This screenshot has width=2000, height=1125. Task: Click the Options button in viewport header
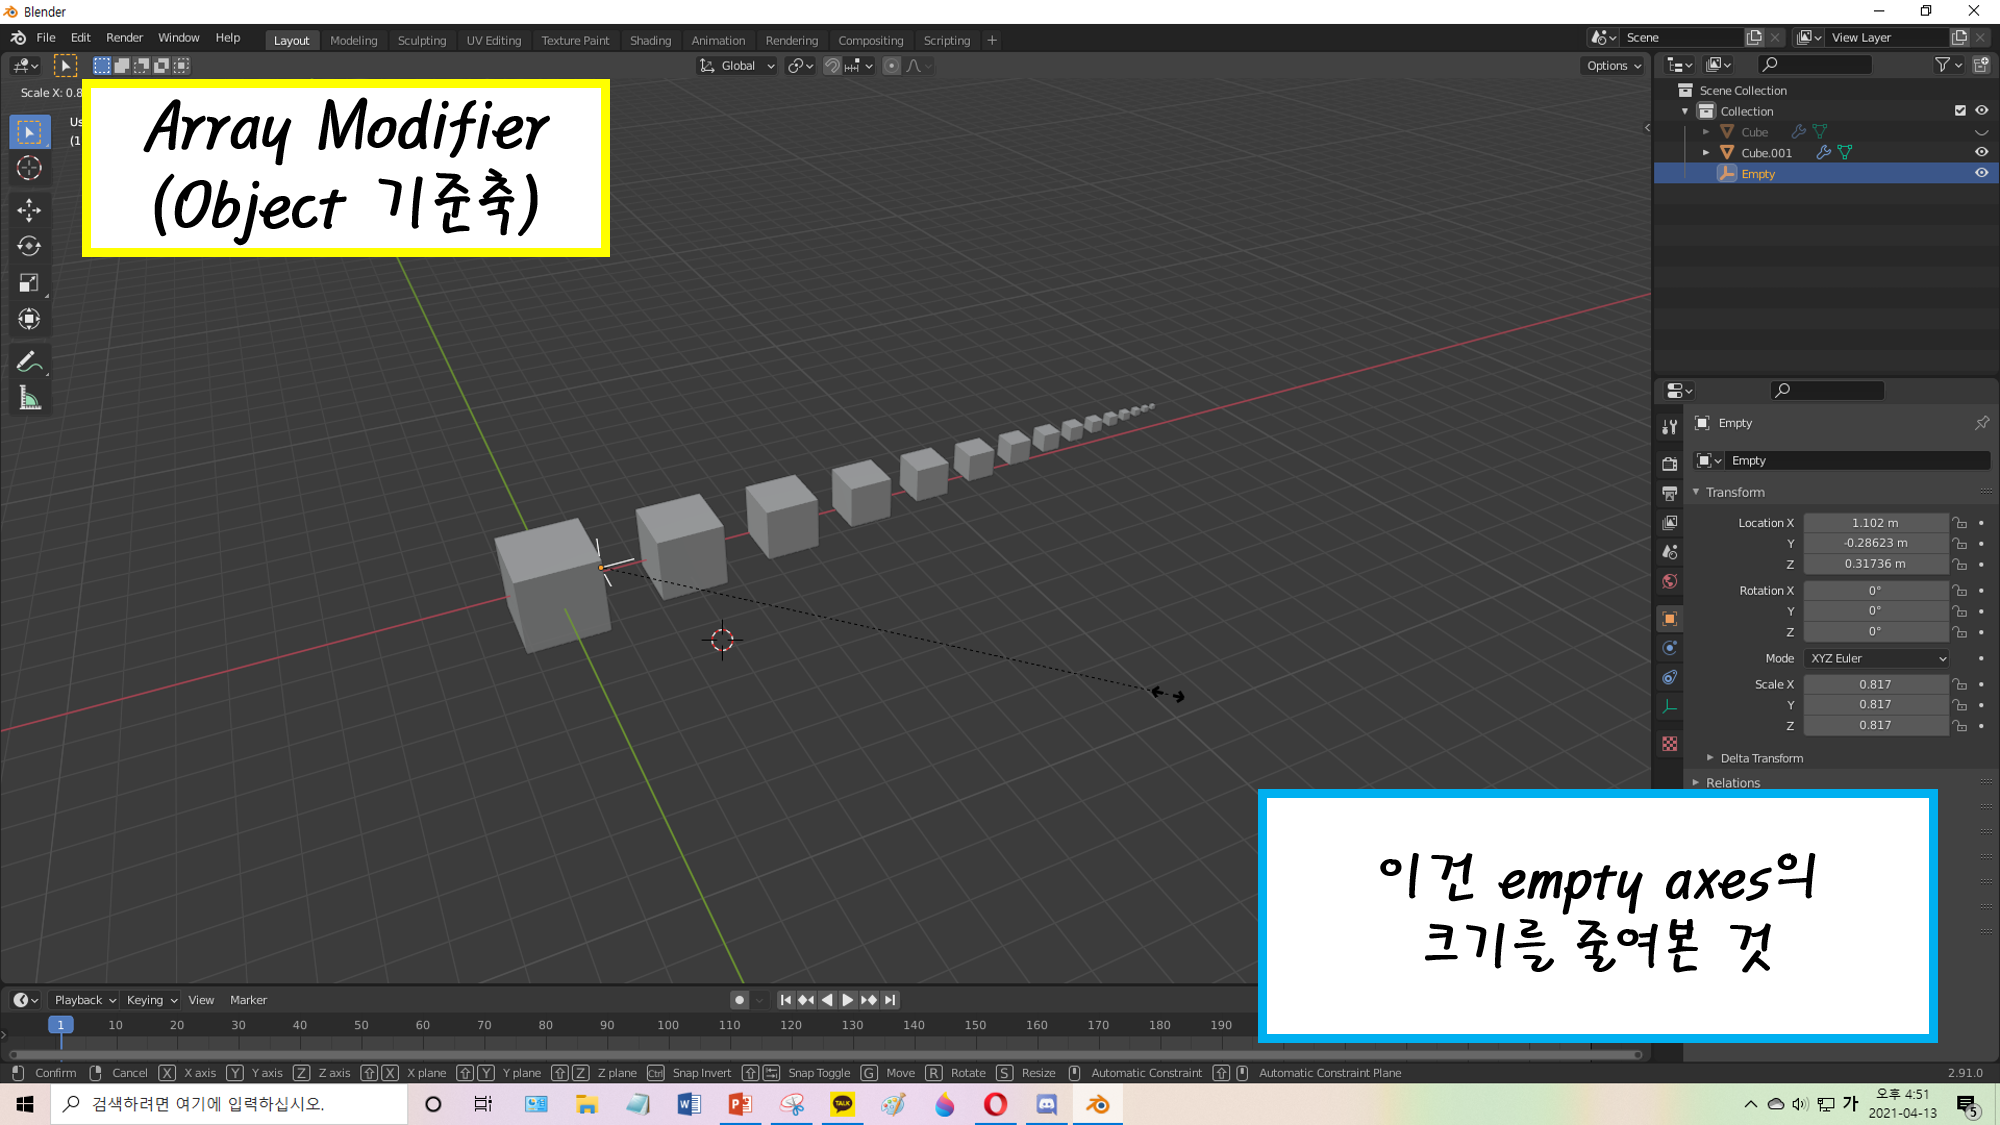(x=1613, y=66)
